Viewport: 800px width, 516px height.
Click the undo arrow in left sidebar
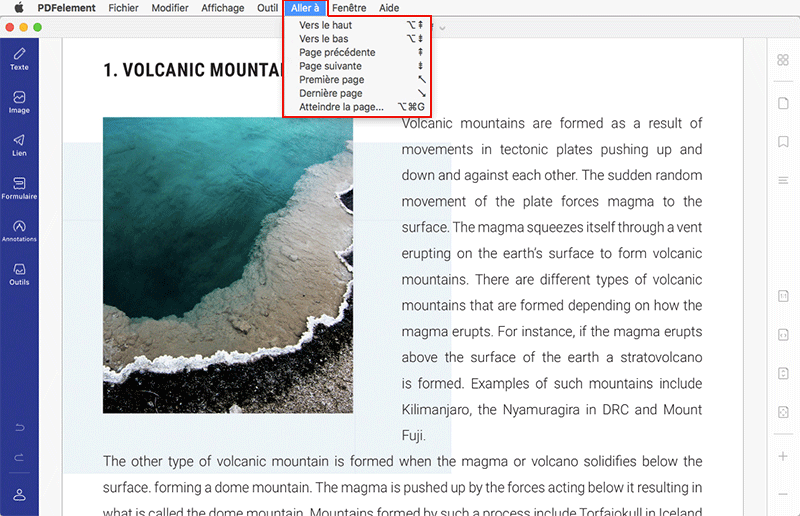pos(19,428)
